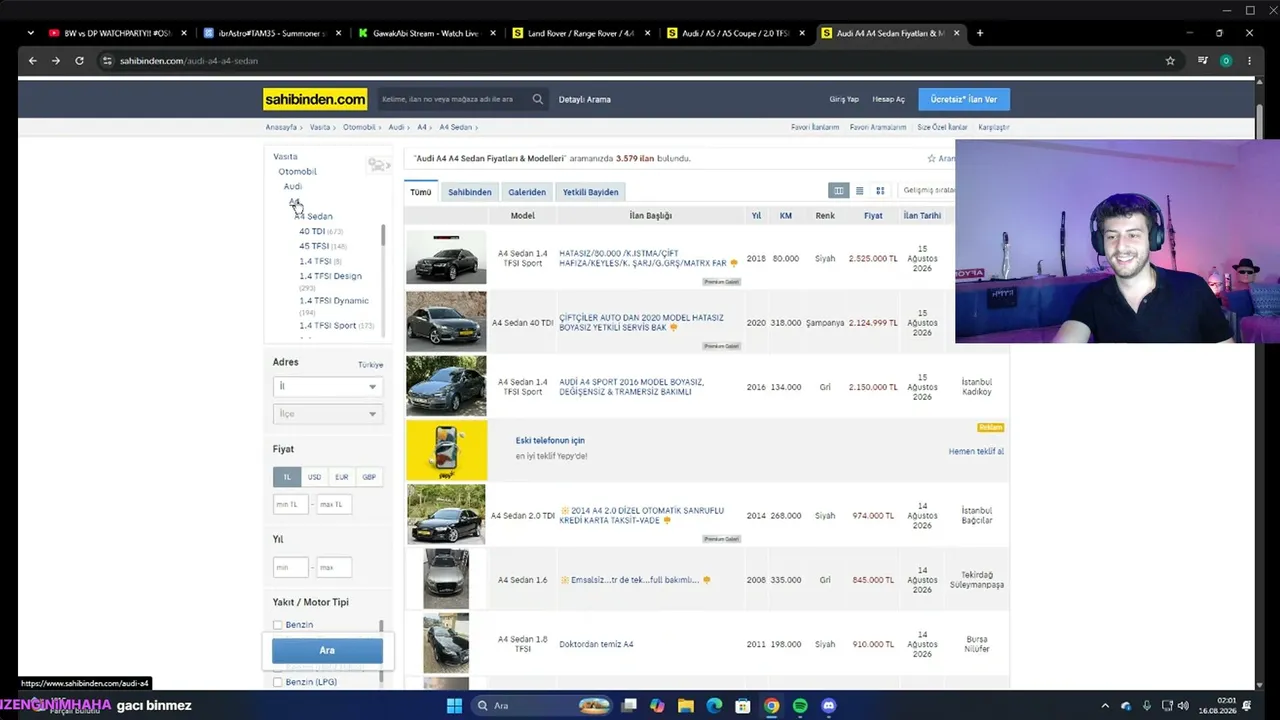Select TL currency toggle

point(286,477)
